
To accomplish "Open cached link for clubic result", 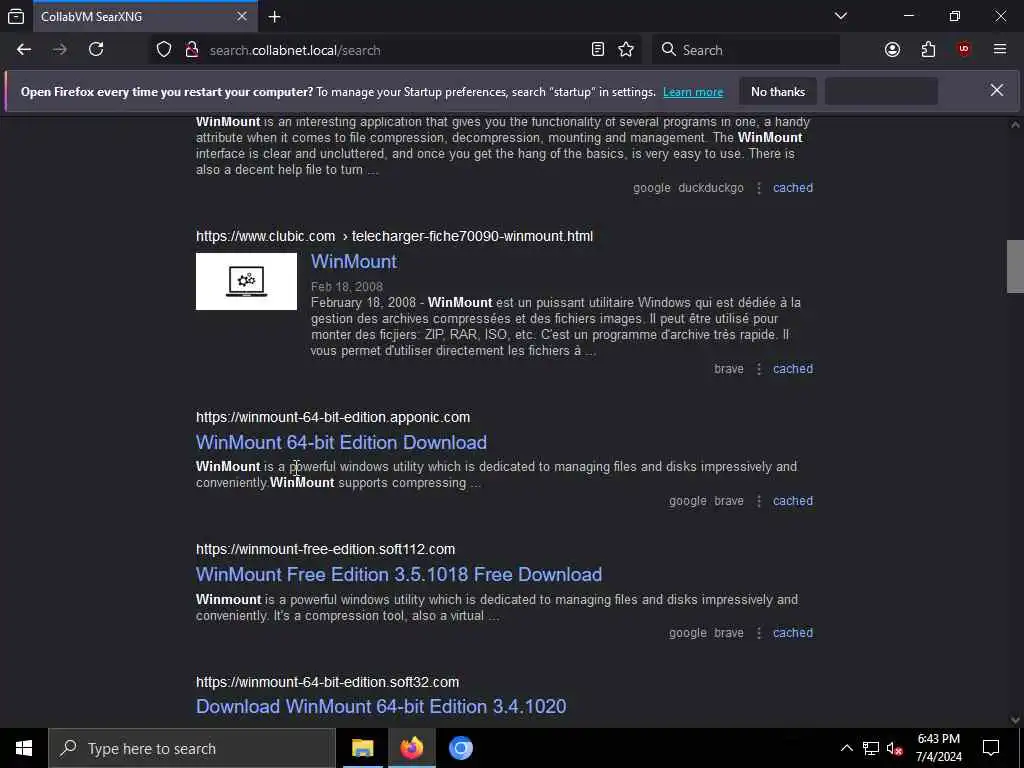I will point(793,369).
